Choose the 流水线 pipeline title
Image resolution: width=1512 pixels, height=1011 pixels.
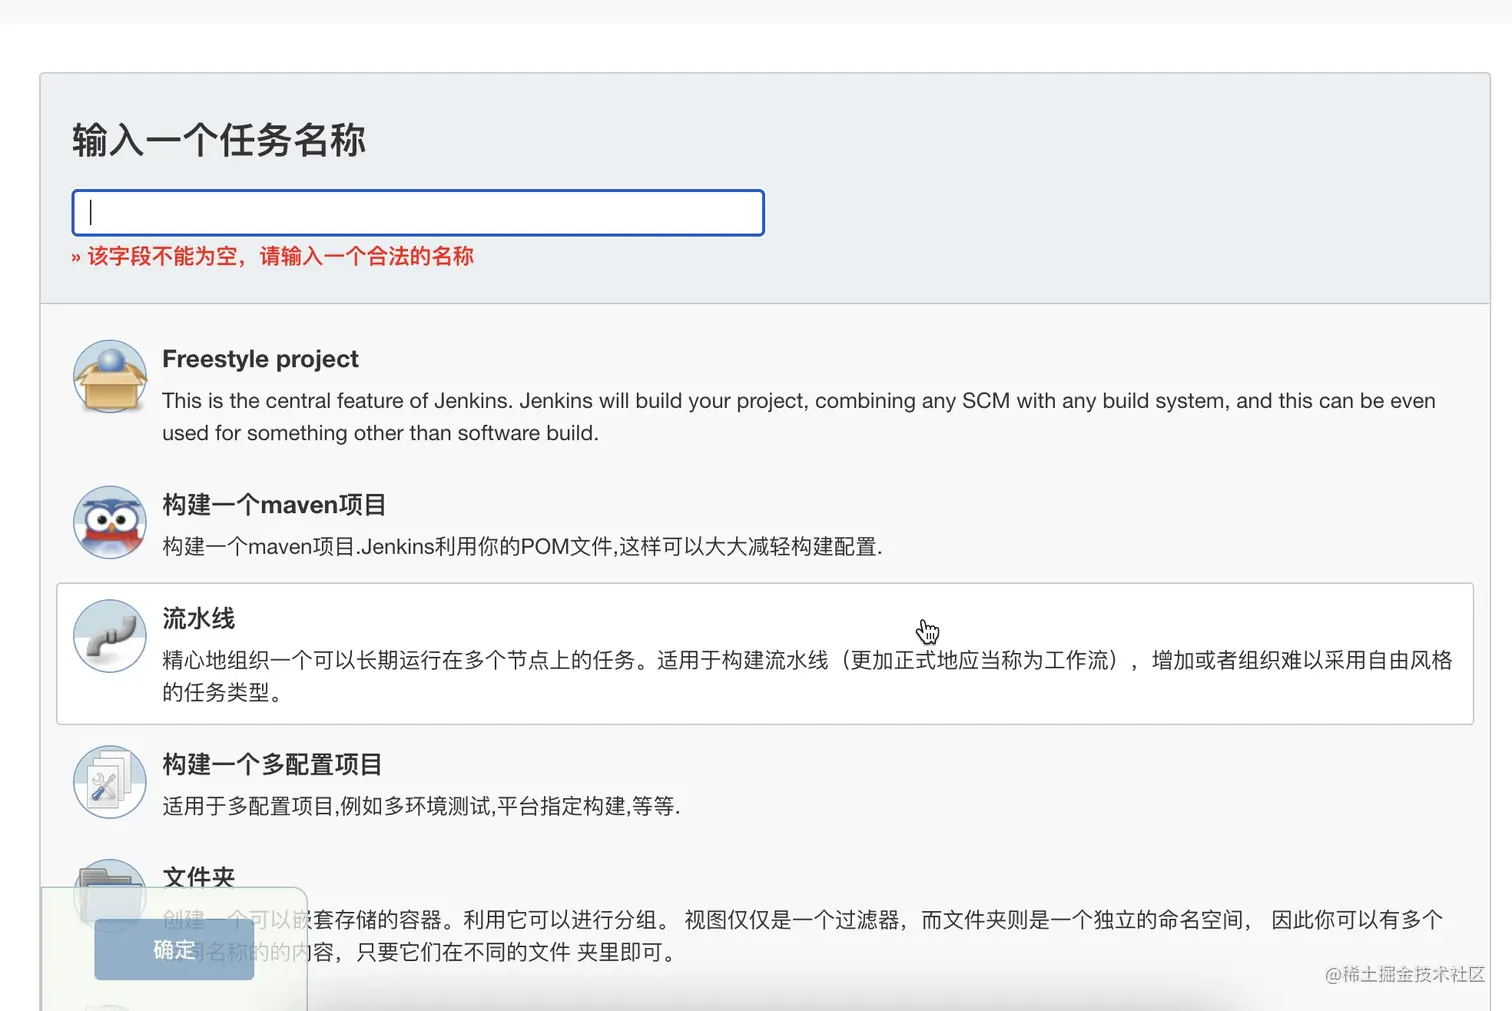coord(199,618)
